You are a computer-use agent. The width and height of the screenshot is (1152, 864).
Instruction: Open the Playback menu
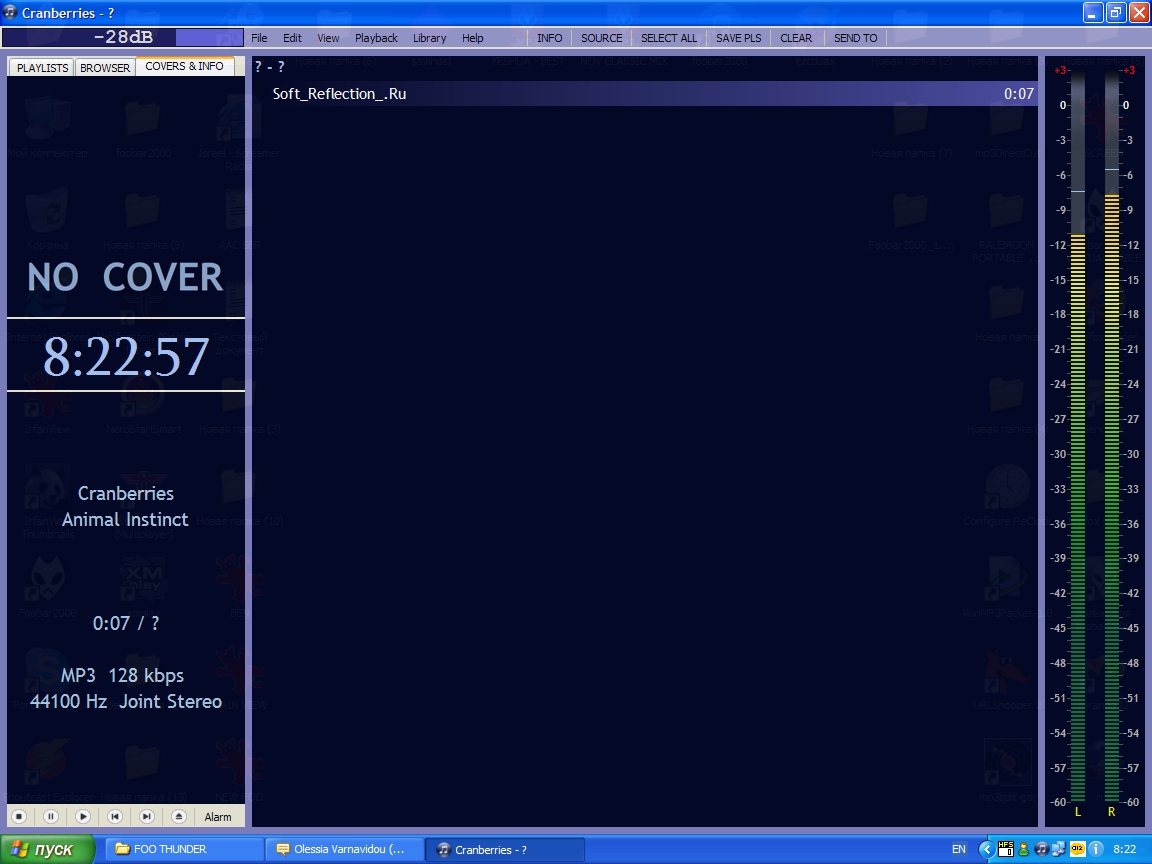click(x=376, y=38)
